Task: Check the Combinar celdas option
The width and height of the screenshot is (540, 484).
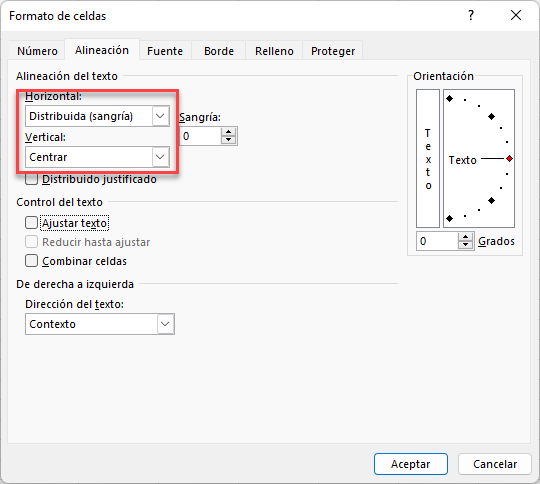Action: [31, 260]
